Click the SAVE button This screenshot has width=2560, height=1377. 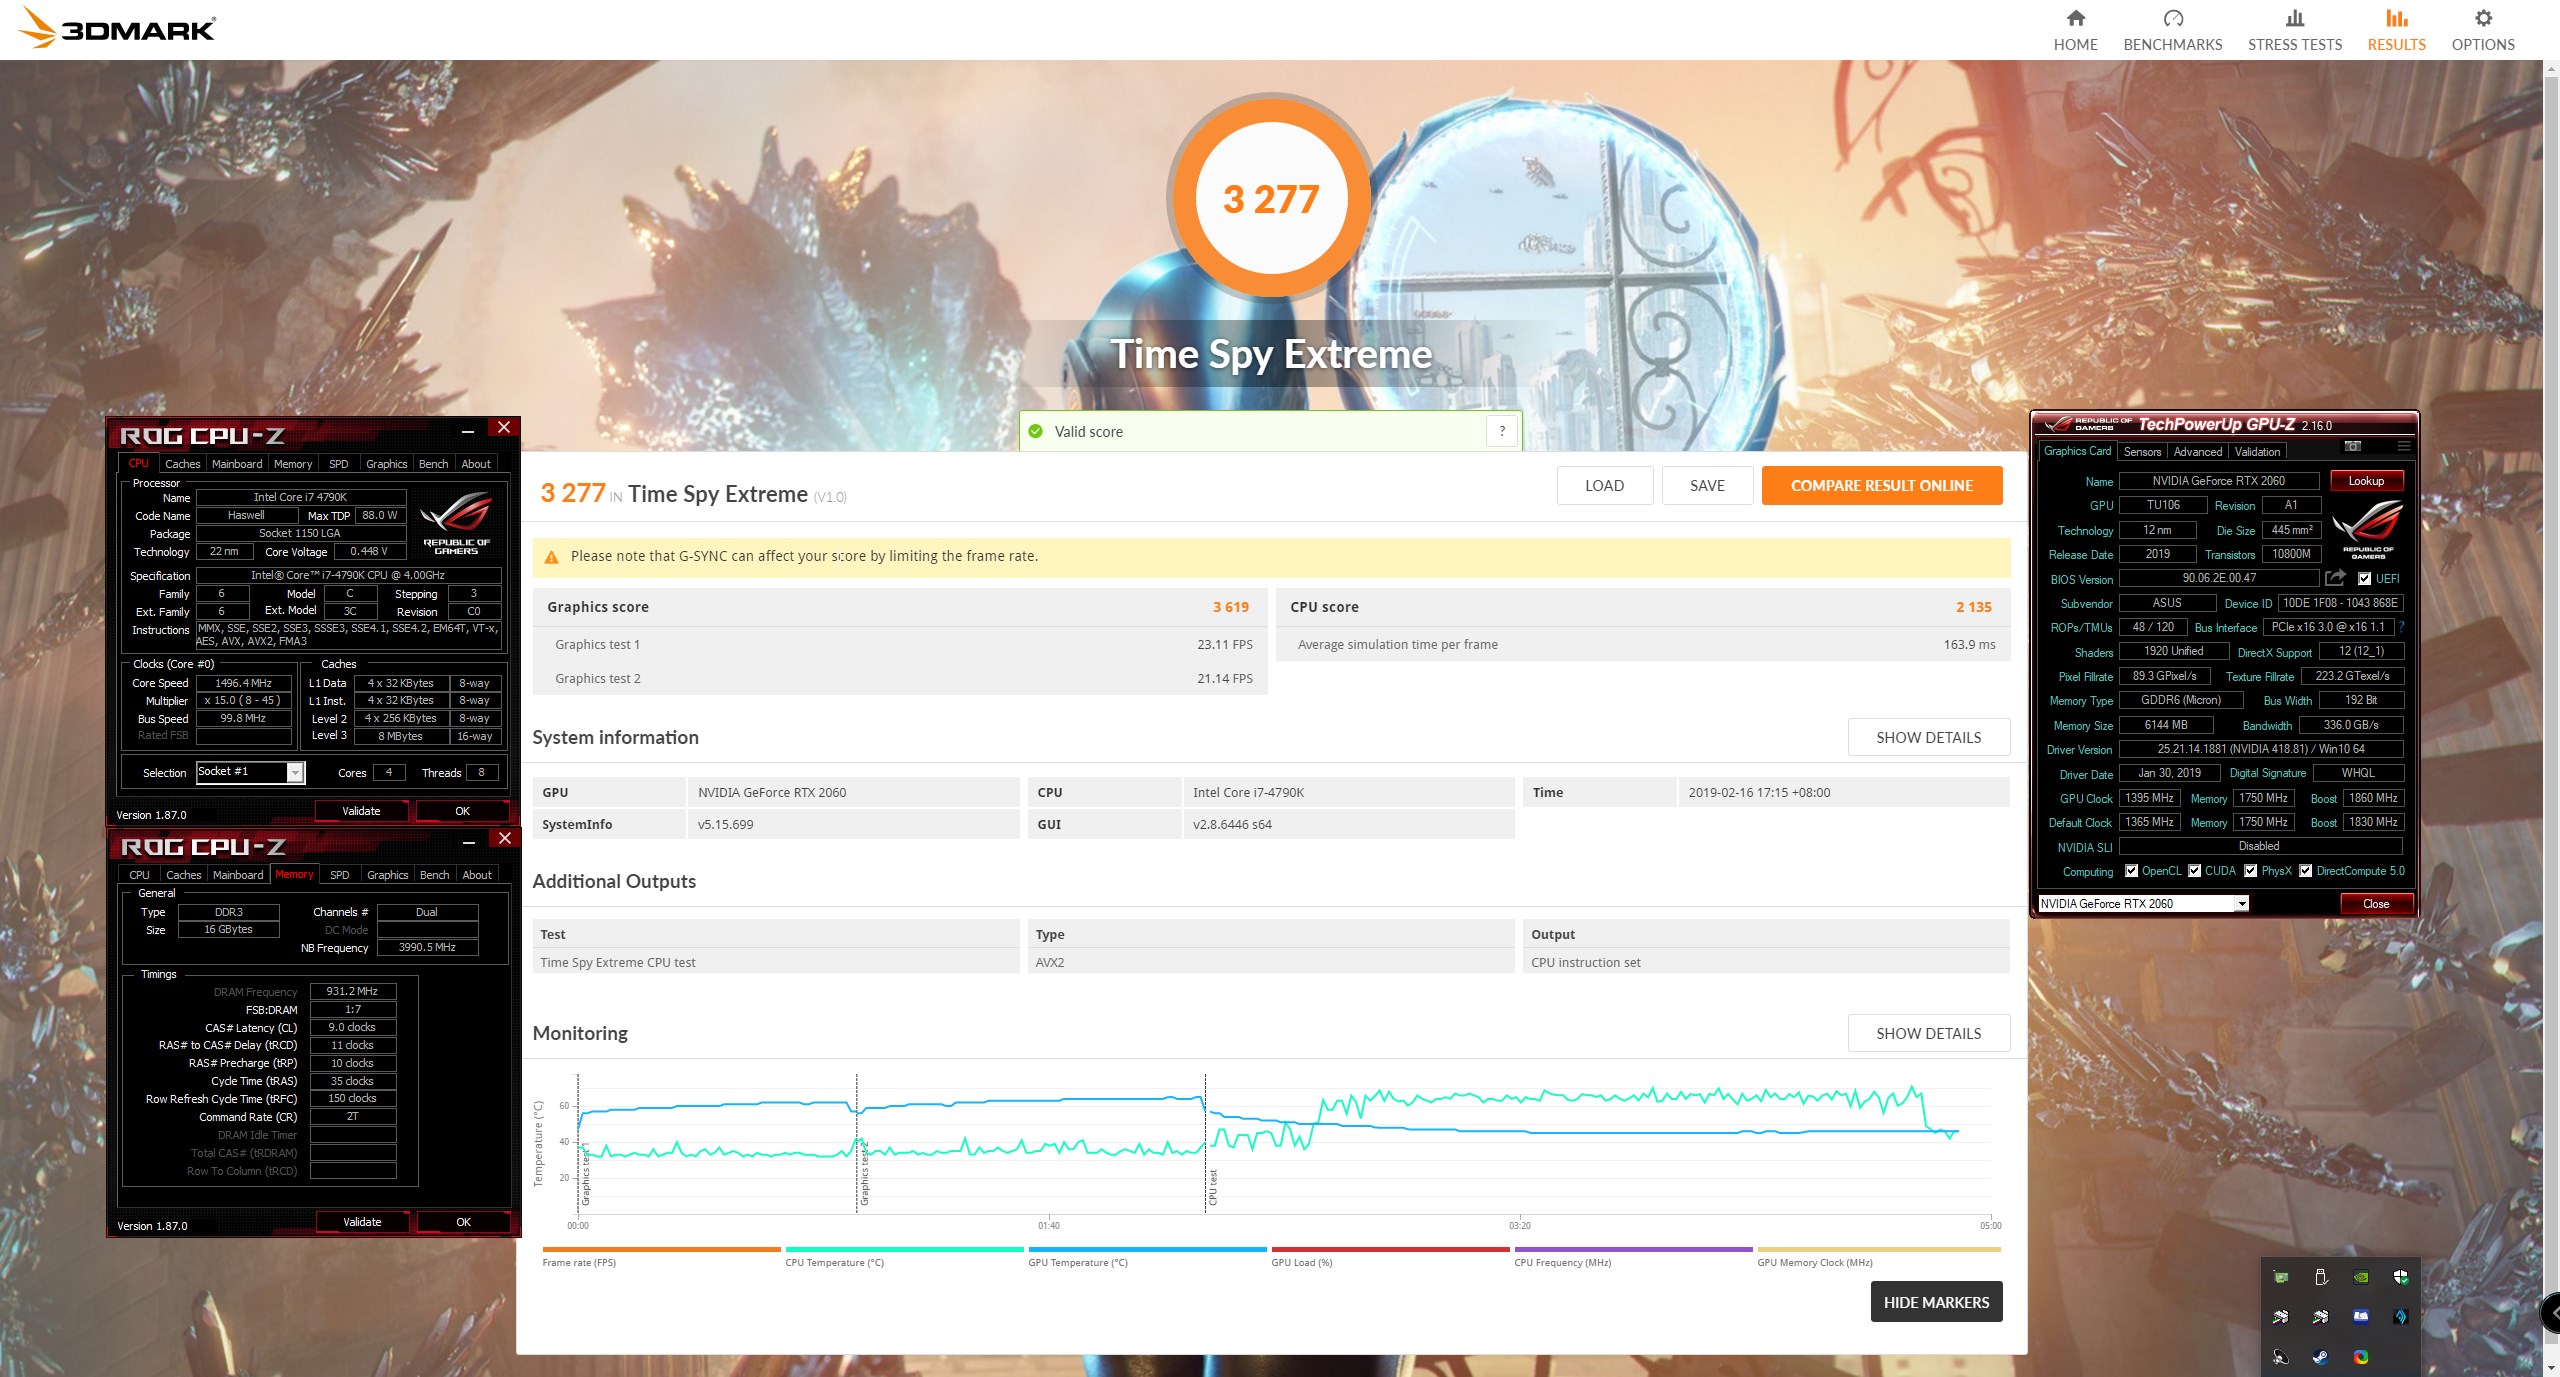(x=1707, y=486)
